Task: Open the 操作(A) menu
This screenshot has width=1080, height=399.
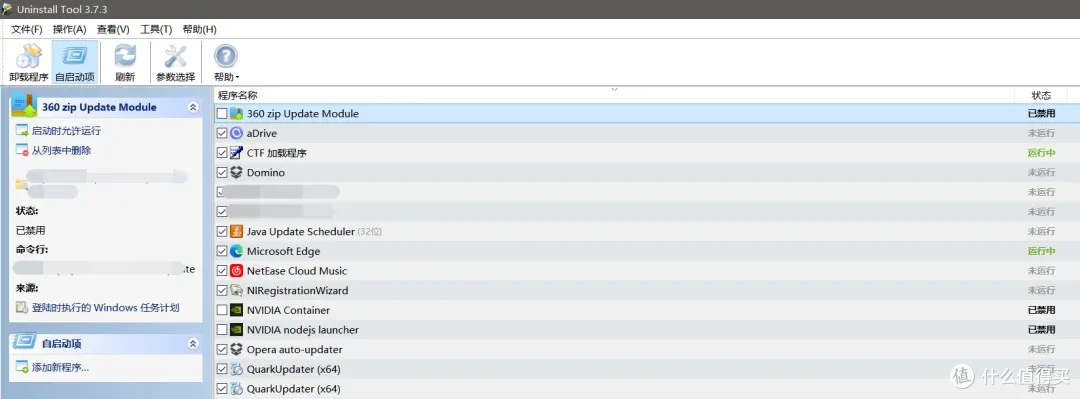Action: [70, 29]
